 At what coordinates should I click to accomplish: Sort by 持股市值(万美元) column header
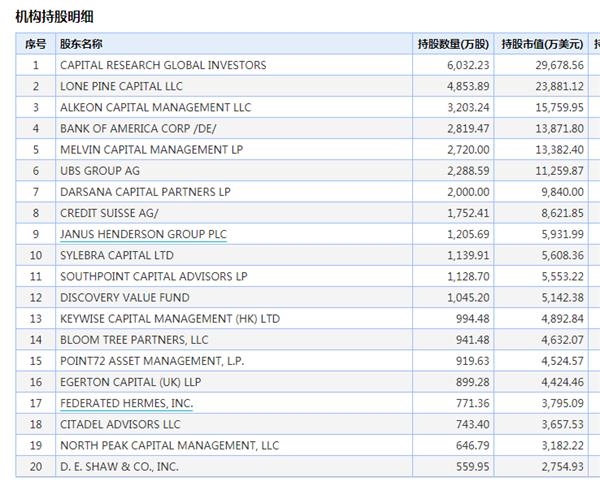(542, 44)
